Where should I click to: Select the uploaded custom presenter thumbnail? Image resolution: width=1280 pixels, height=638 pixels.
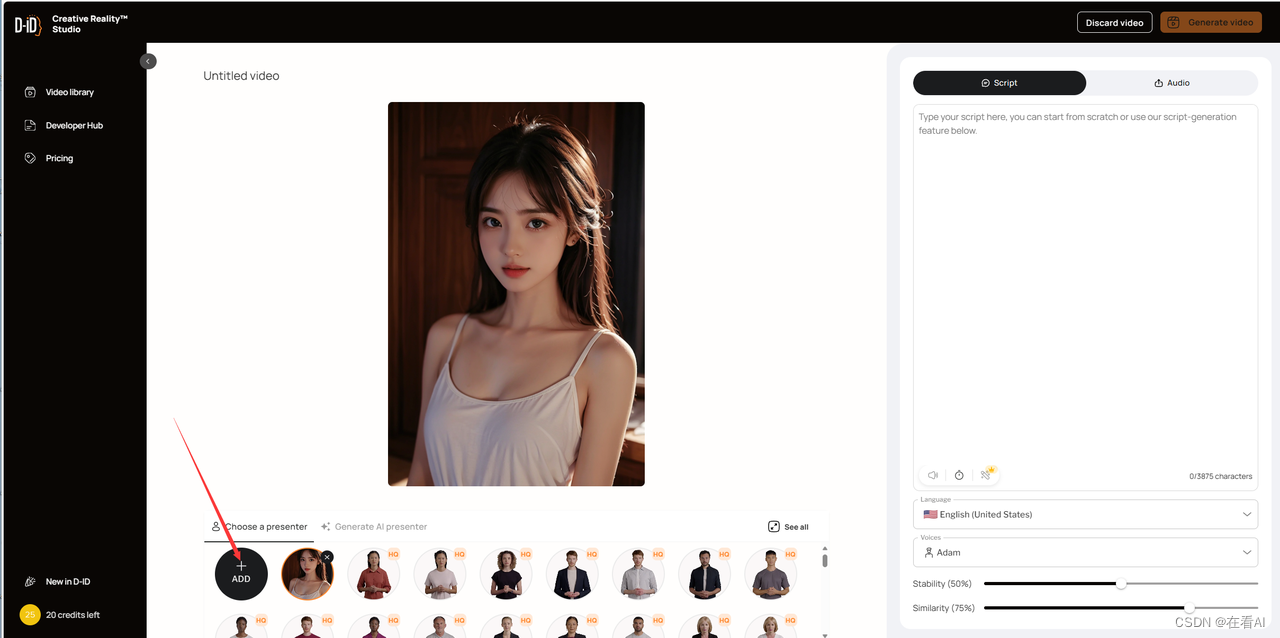307,574
